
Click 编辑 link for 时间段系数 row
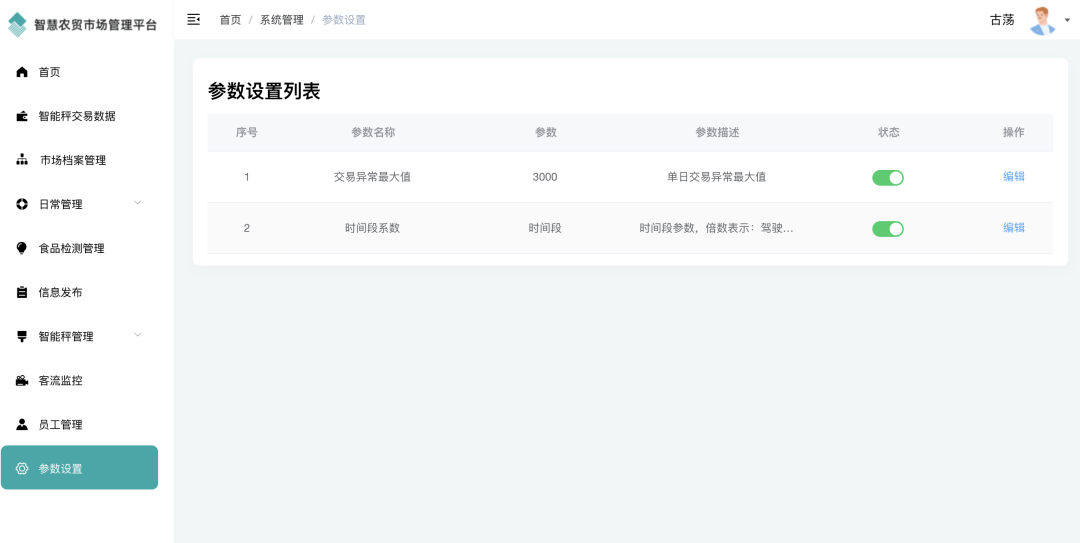tap(1013, 228)
